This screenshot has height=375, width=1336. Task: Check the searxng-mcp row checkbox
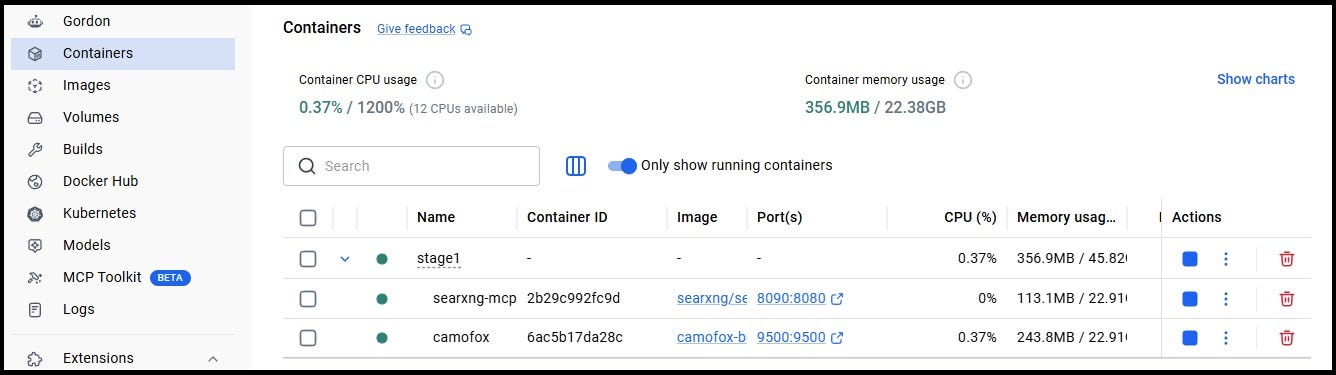(x=308, y=299)
